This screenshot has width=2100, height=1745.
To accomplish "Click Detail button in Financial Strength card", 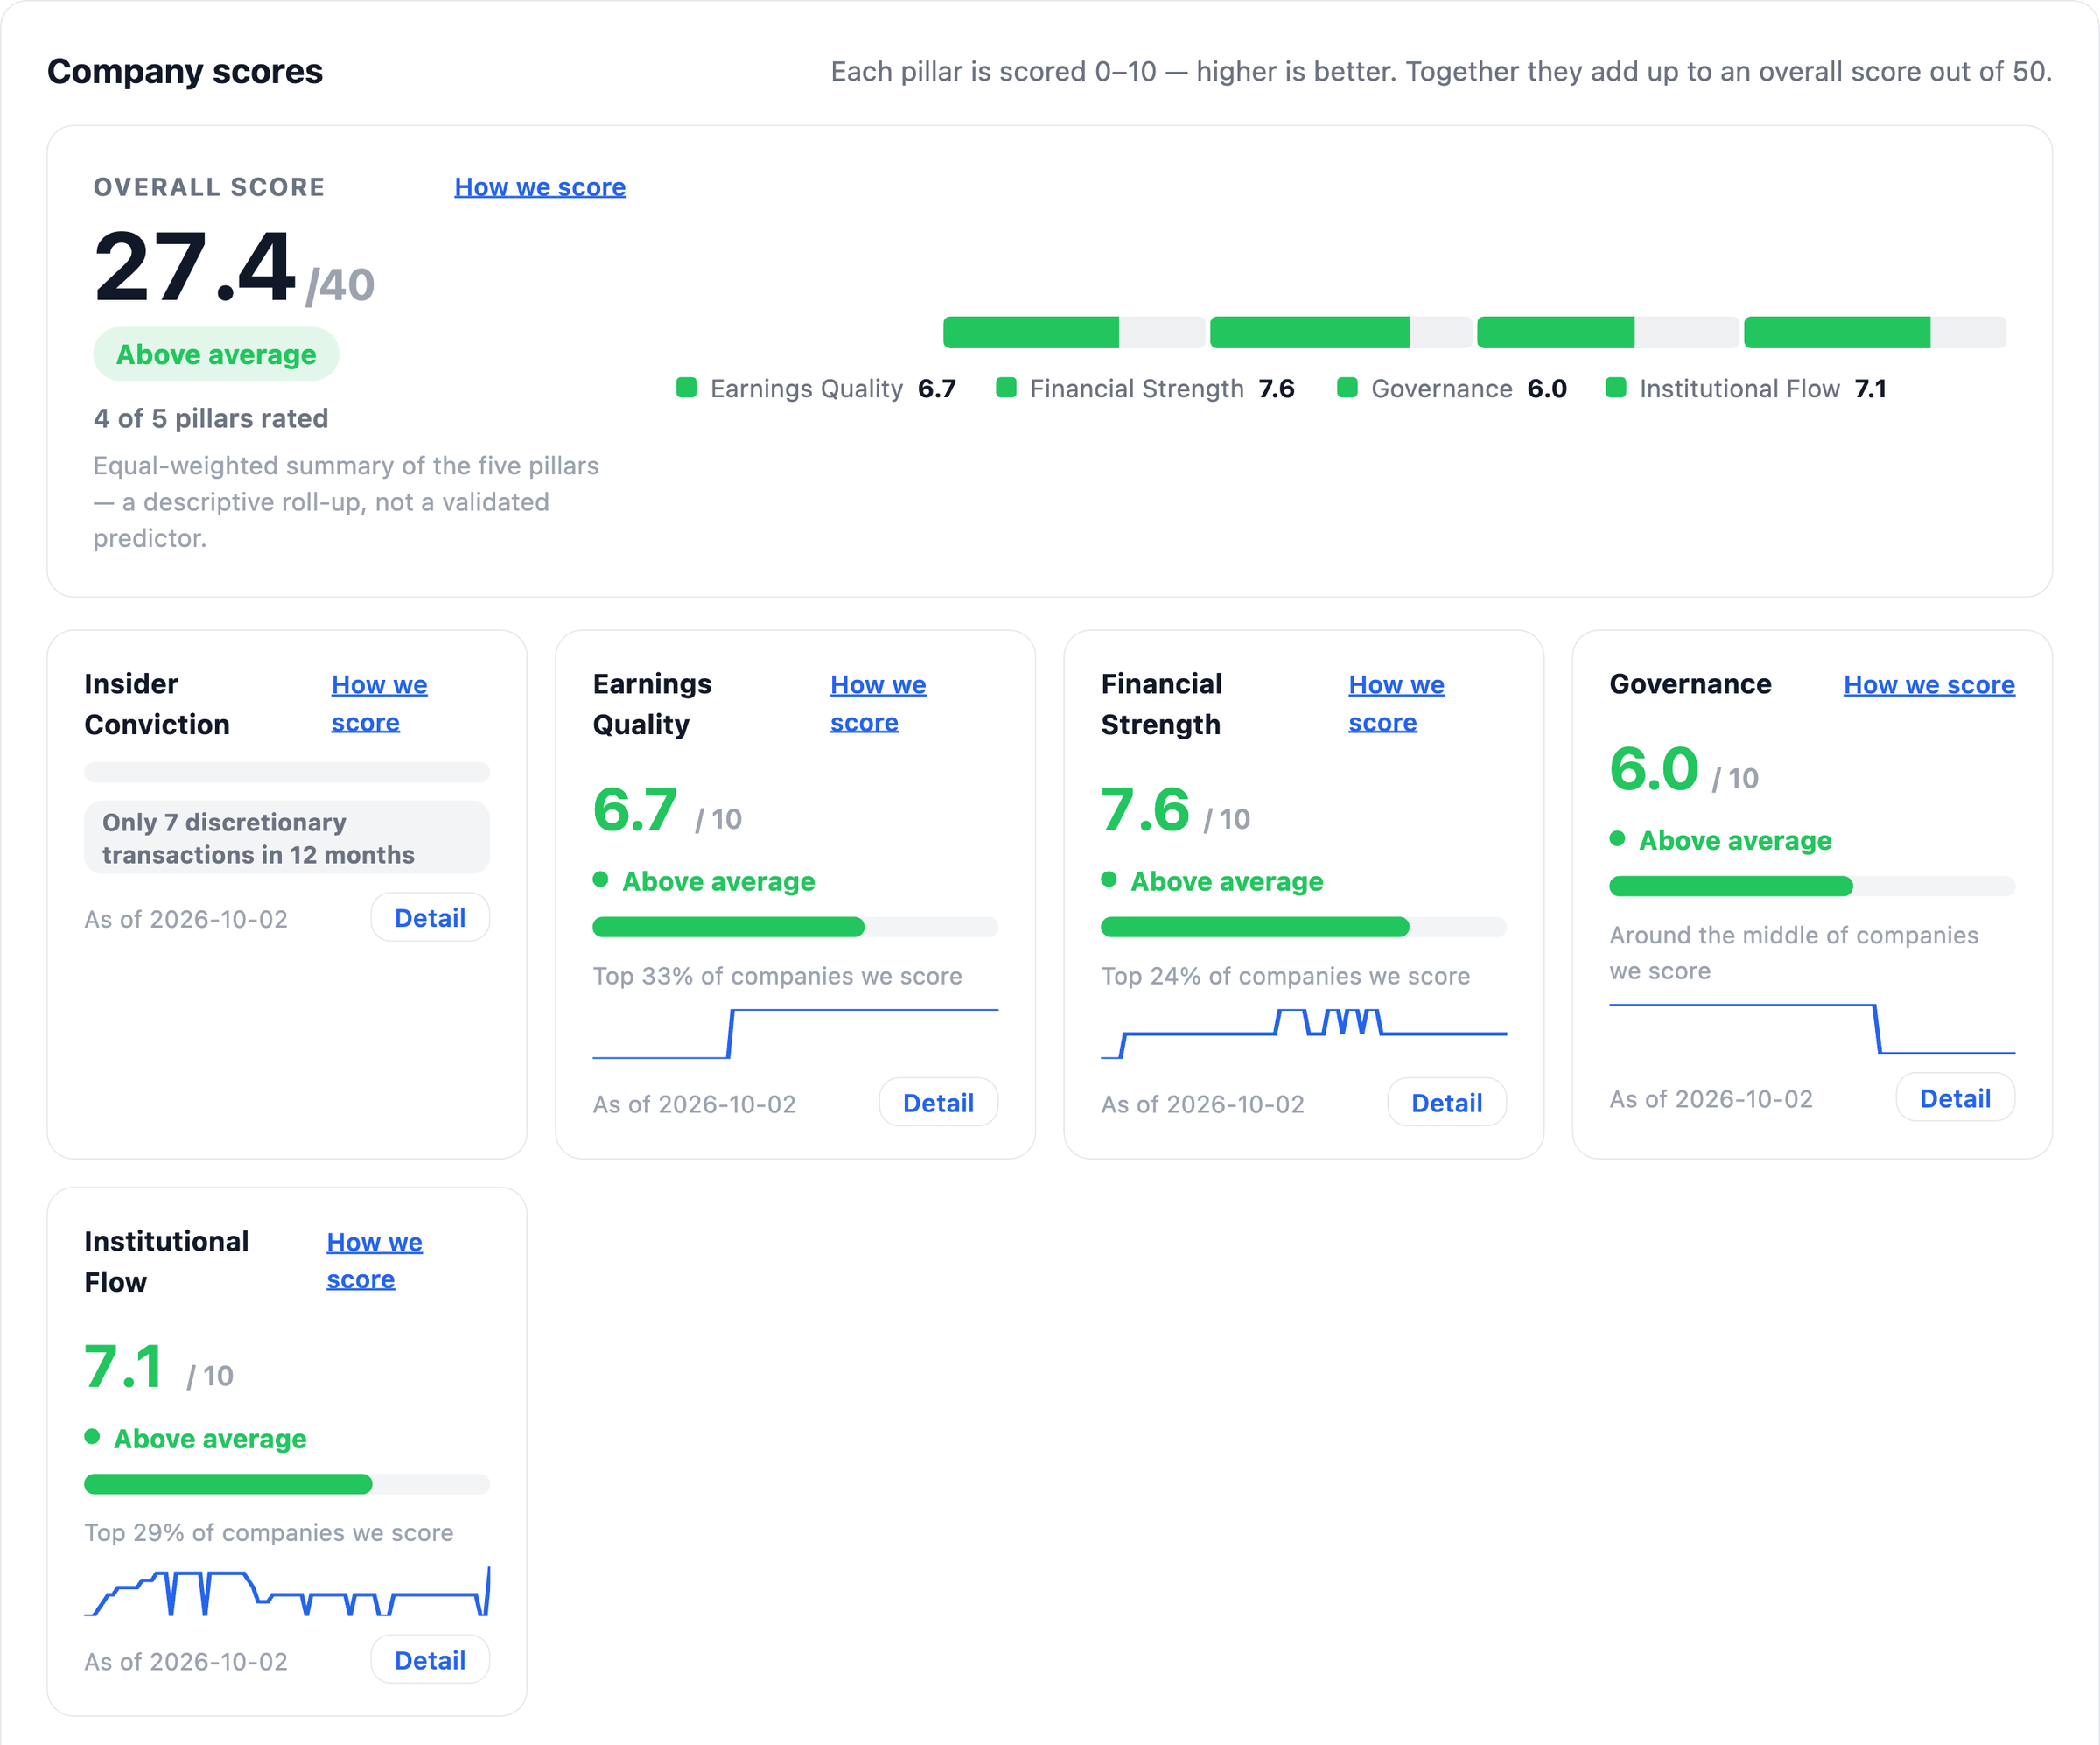I will (1447, 1103).
